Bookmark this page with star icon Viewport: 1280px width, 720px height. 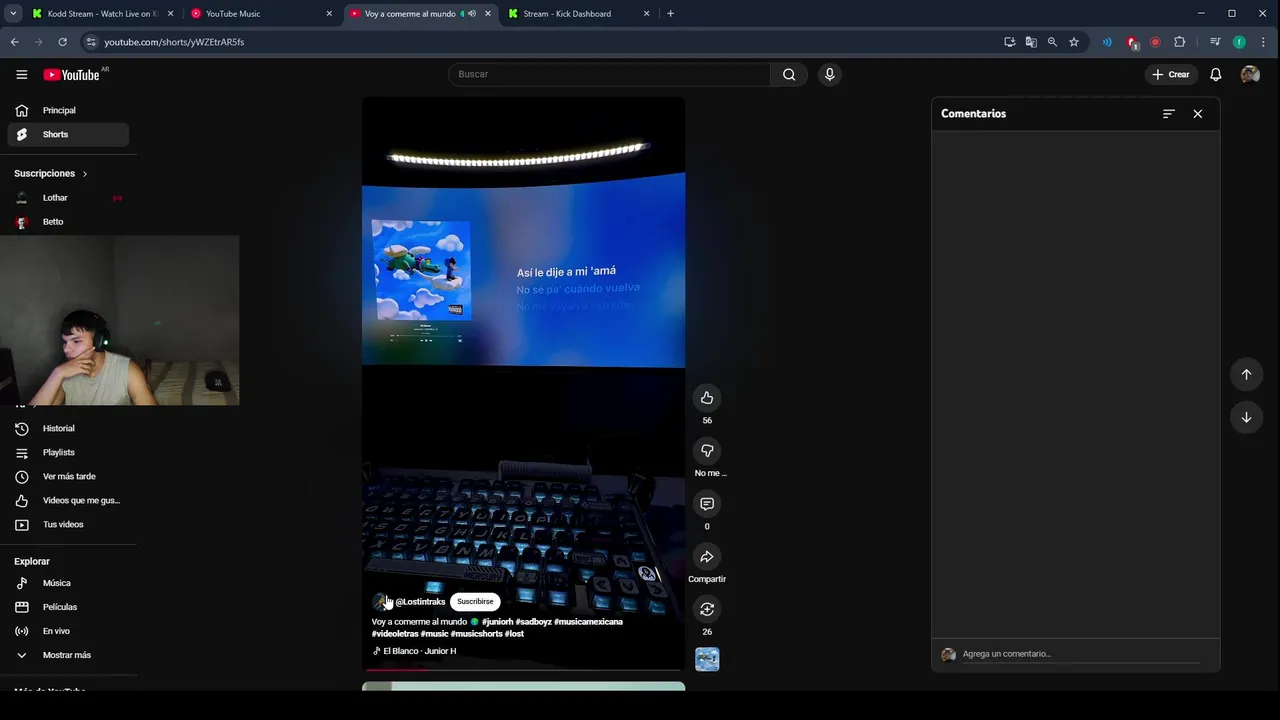(x=1074, y=42)
